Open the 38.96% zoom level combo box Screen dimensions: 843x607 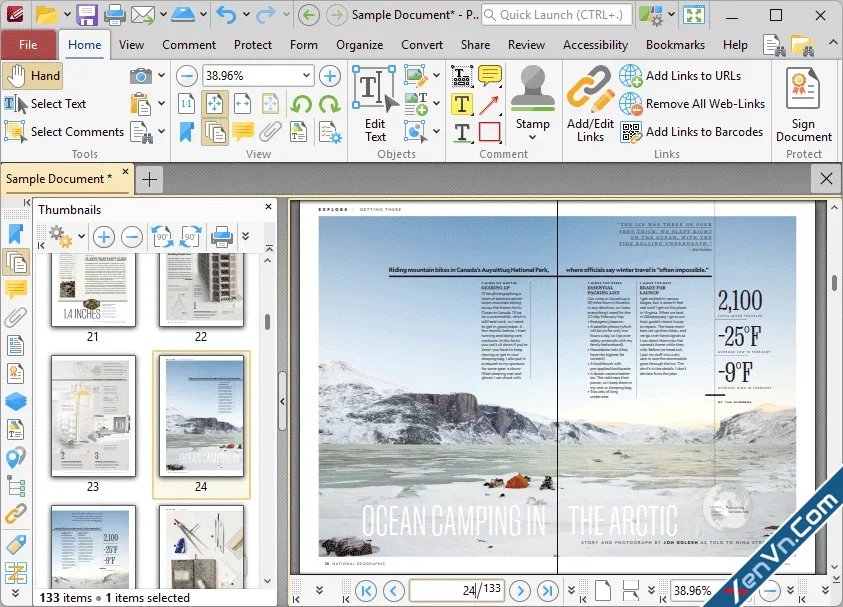pos(258,76)
